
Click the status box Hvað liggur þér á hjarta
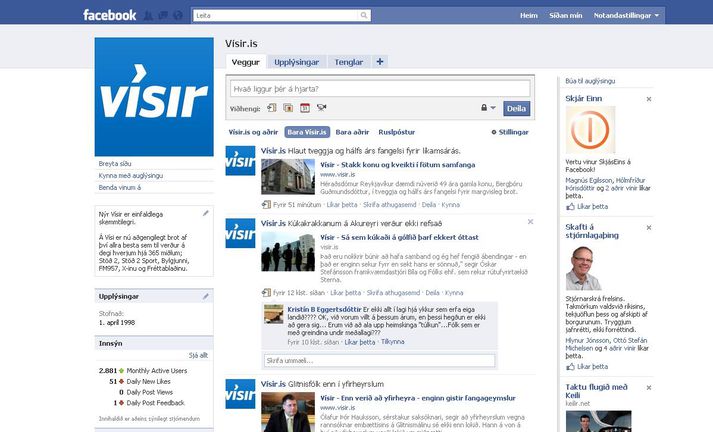(x=380, y=89)
